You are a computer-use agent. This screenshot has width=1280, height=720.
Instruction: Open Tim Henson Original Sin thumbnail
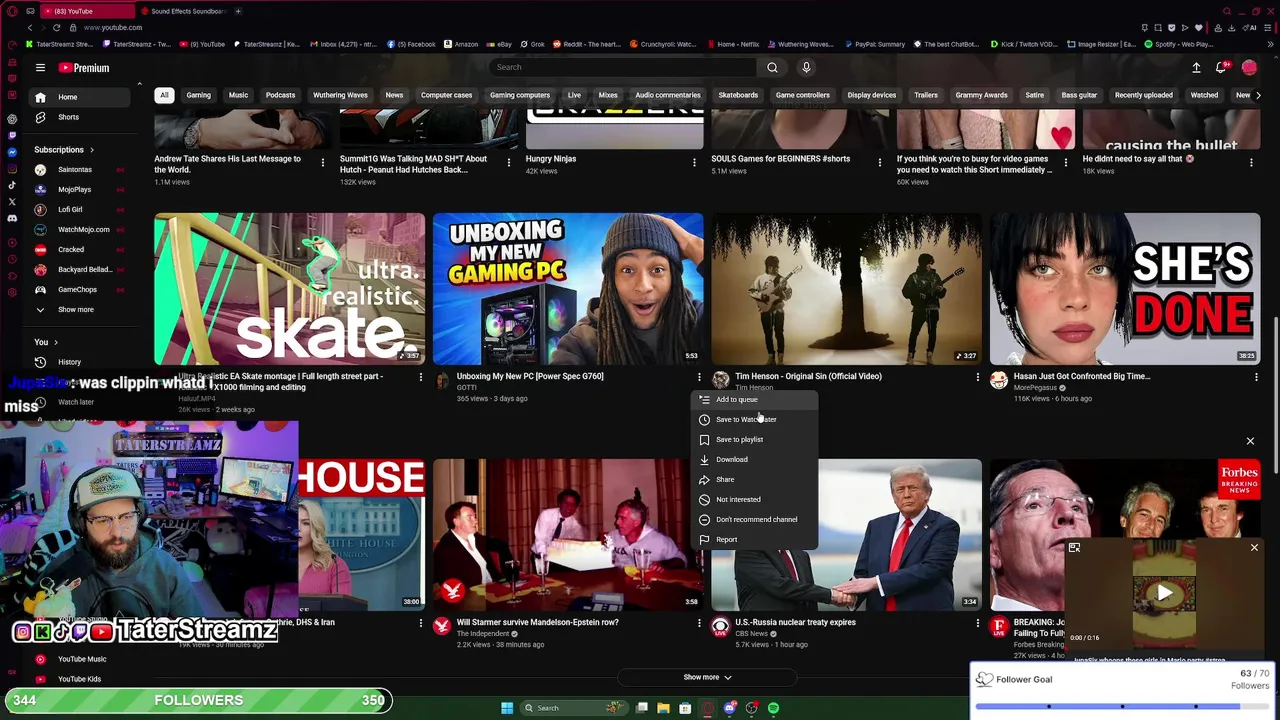(x=846, y=289)
